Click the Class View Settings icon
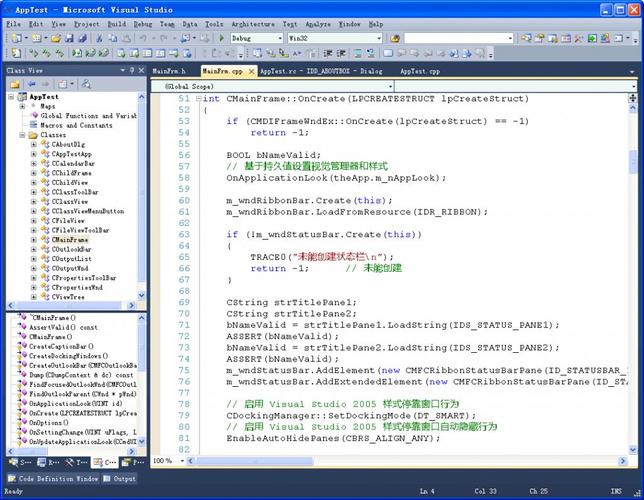This screenshot has width=644, height=500. [62, 84]
